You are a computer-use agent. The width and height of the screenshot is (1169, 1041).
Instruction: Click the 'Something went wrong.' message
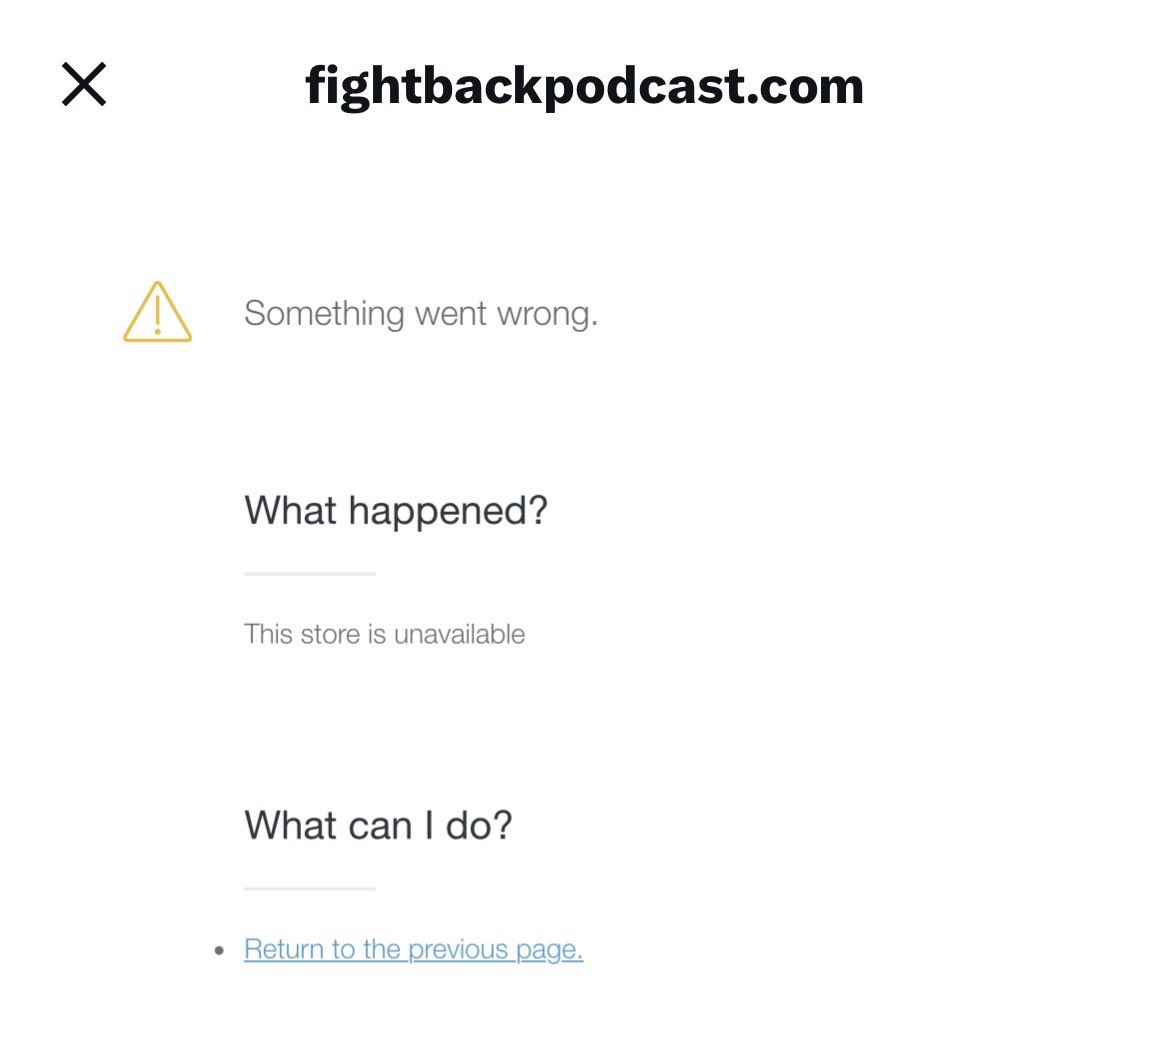[420, 314]
